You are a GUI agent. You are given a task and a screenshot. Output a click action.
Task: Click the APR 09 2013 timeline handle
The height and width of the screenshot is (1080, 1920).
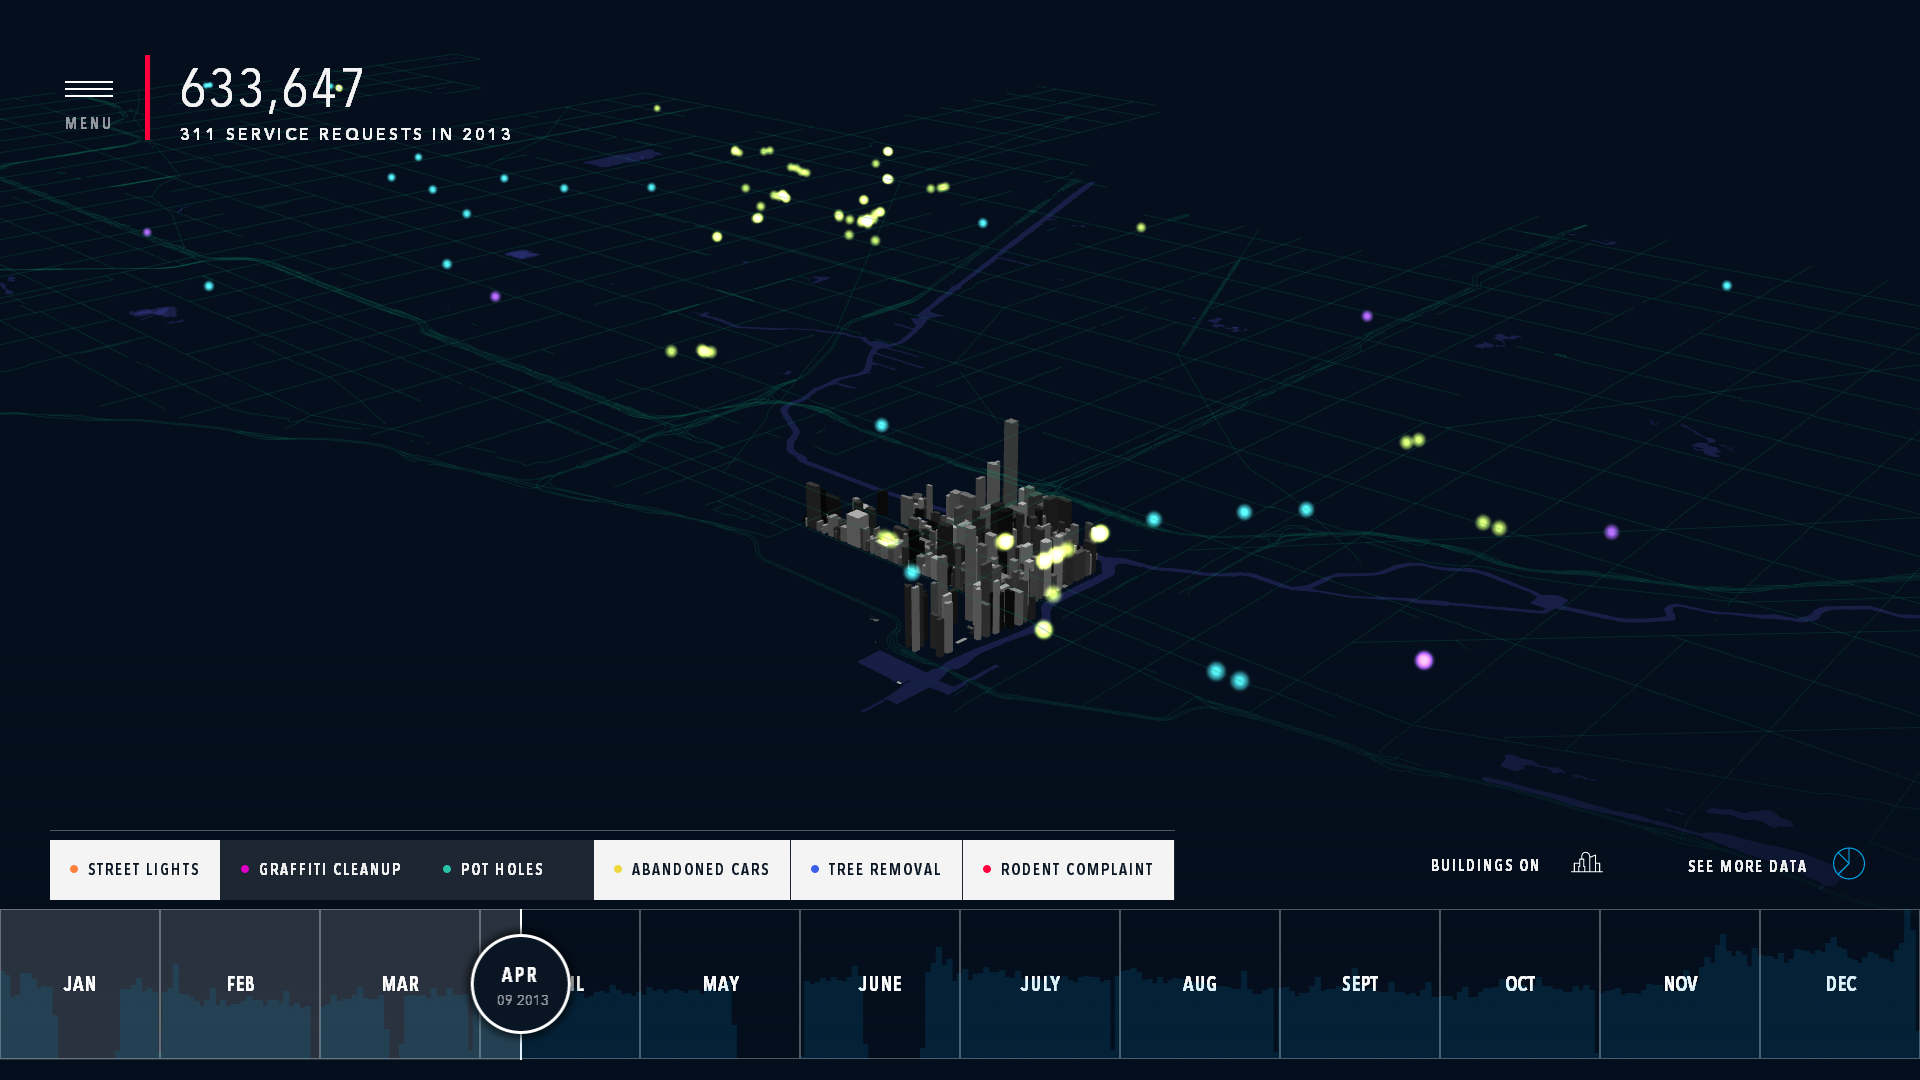(x=521, y=984)
